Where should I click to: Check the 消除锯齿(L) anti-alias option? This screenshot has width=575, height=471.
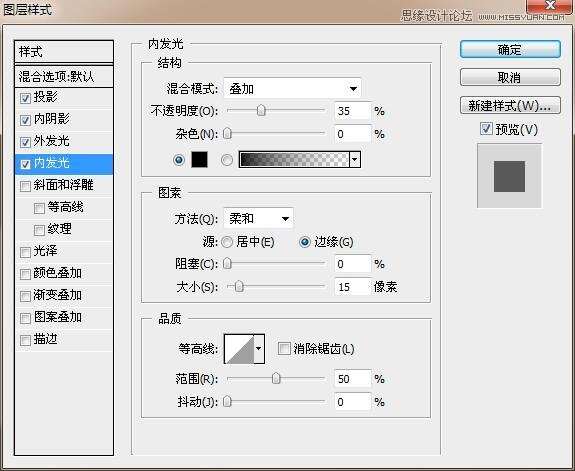[x=284, y=348]
